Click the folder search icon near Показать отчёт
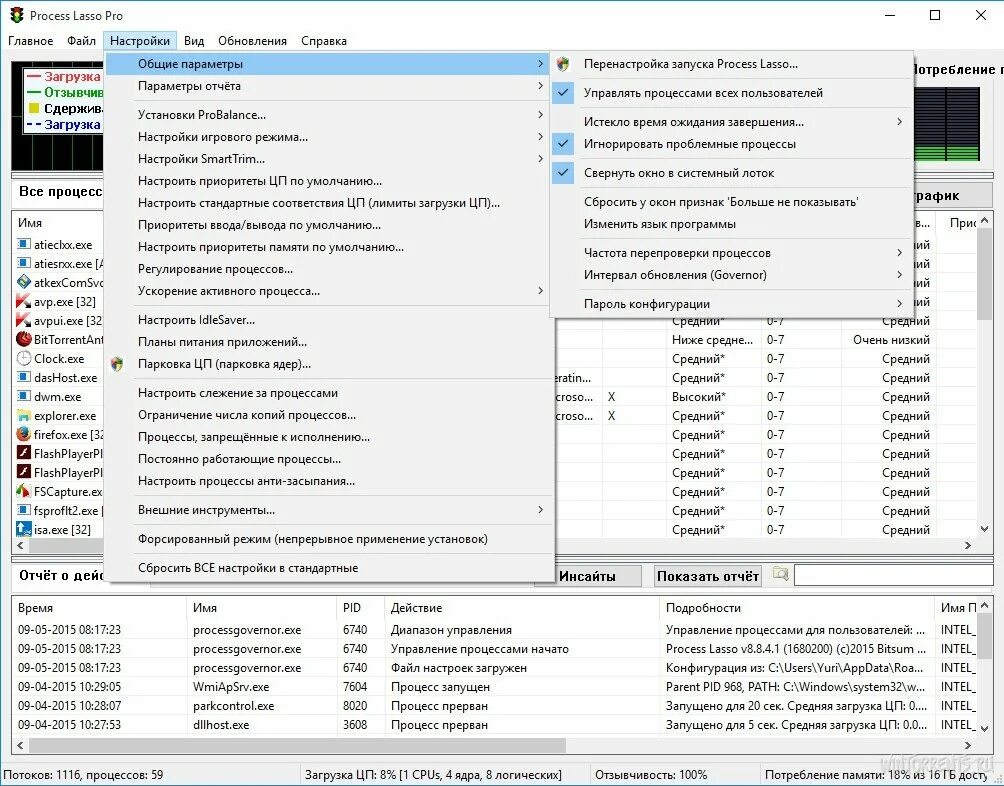The height and width of the screenshot is (786, 1004). (x=779, y=573)
